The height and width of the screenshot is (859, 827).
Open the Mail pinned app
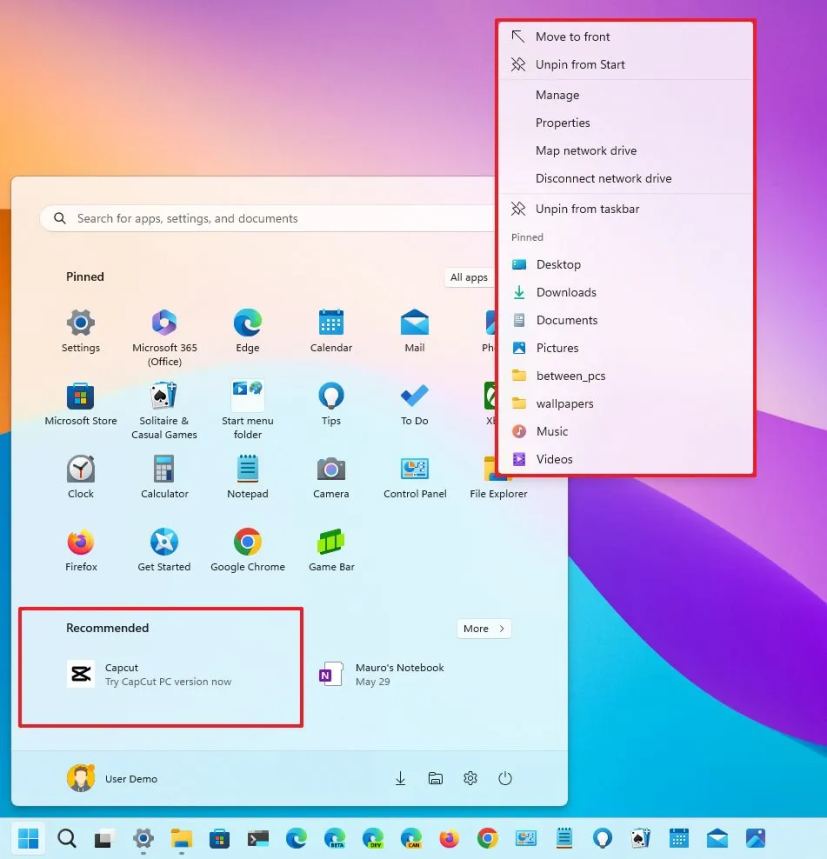point(415,331)
